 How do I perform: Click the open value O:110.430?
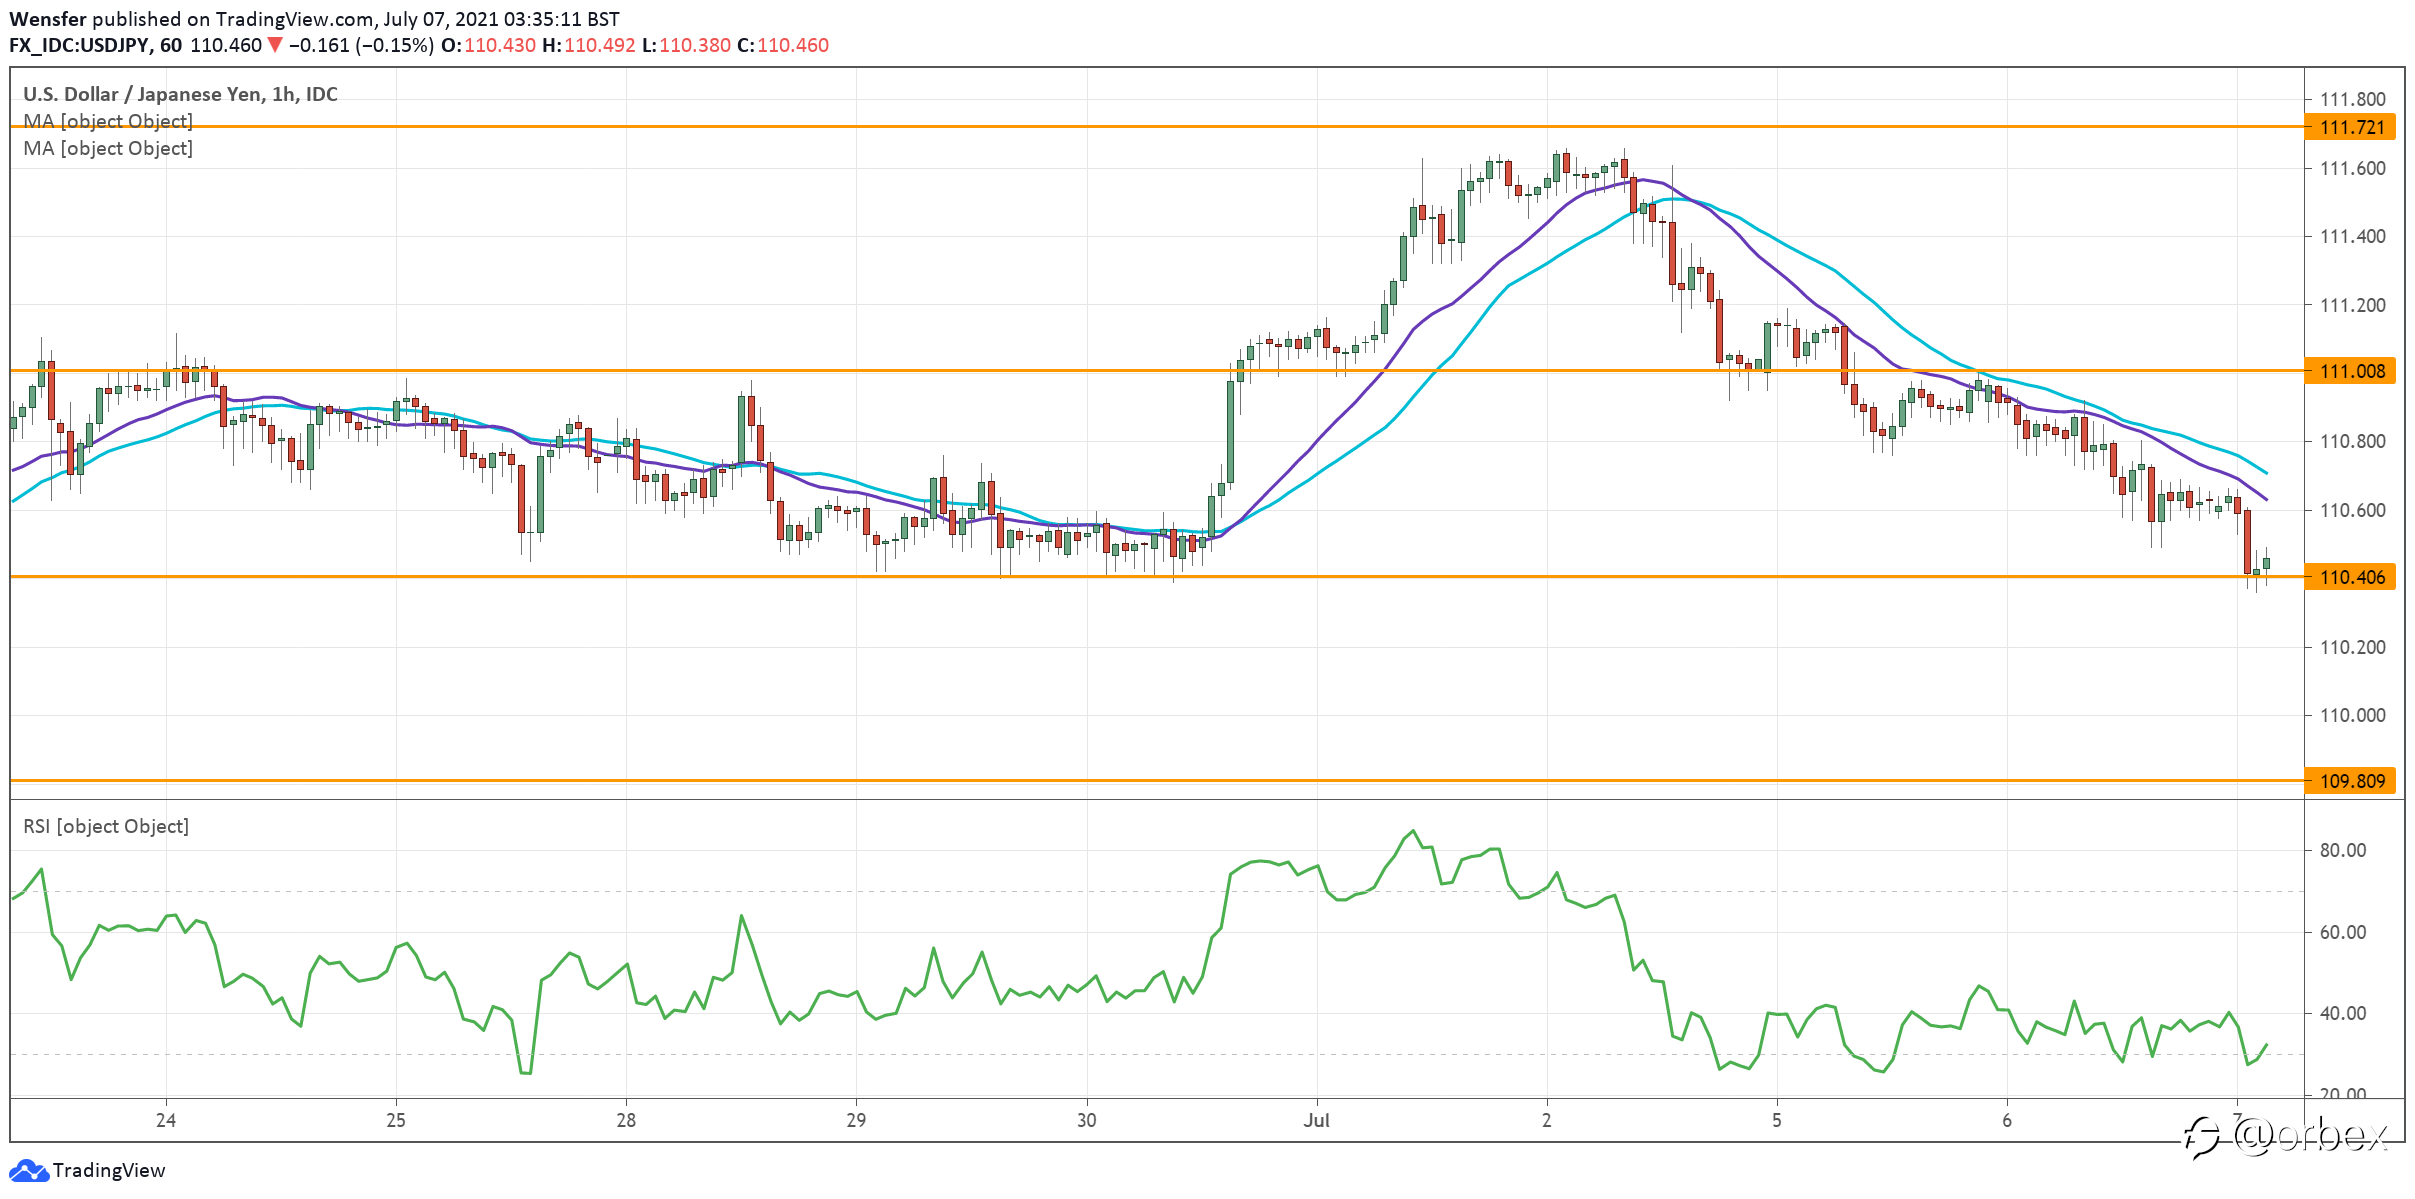pos(489,45)
